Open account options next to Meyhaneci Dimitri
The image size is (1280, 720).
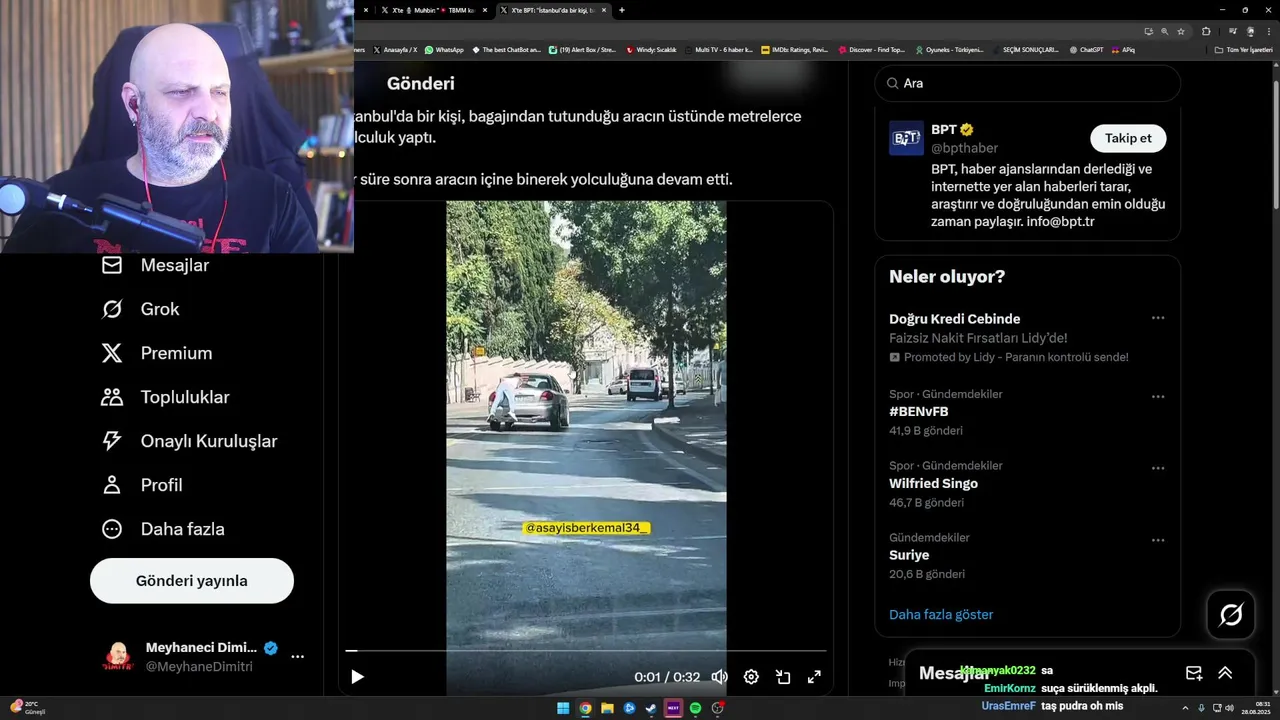tap(297, 657)
